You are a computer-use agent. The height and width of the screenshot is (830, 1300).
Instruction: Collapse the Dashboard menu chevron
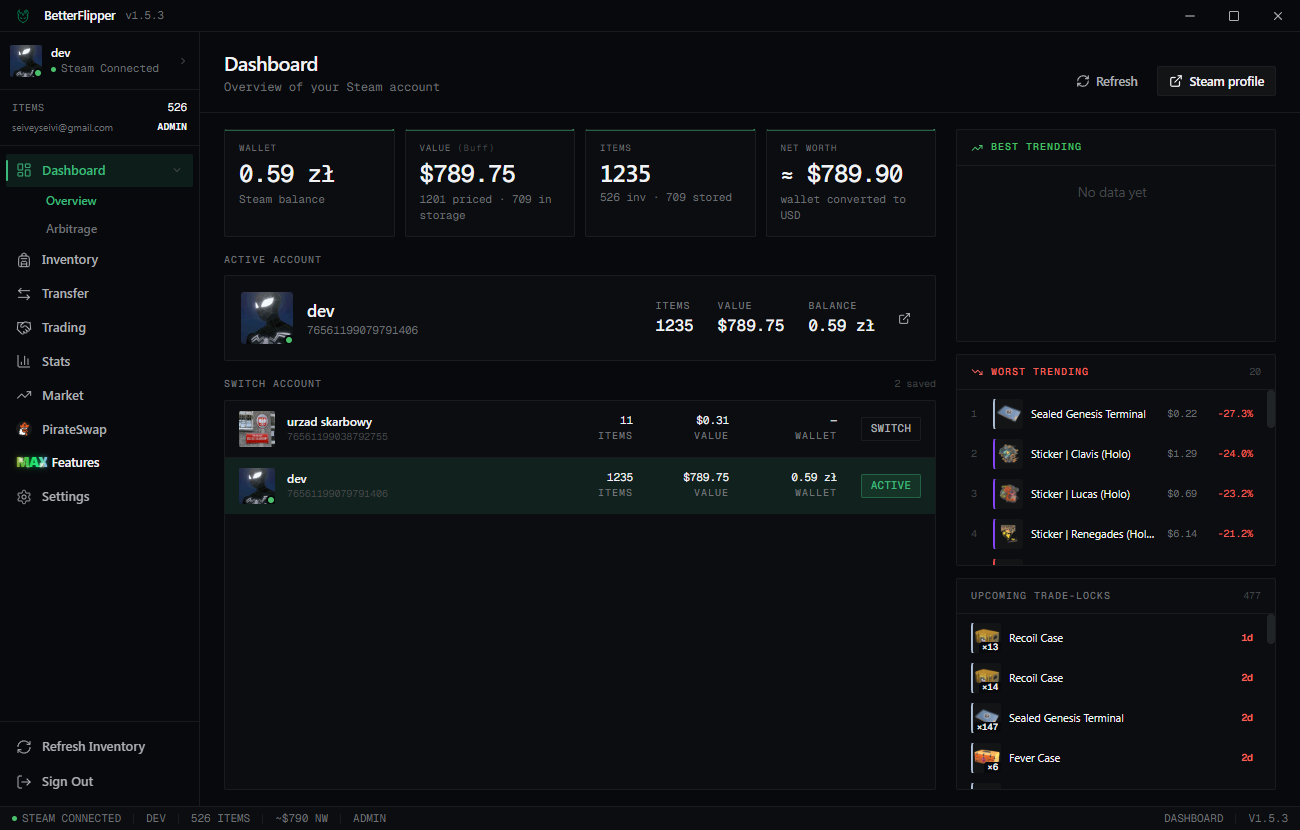(178, 170)
